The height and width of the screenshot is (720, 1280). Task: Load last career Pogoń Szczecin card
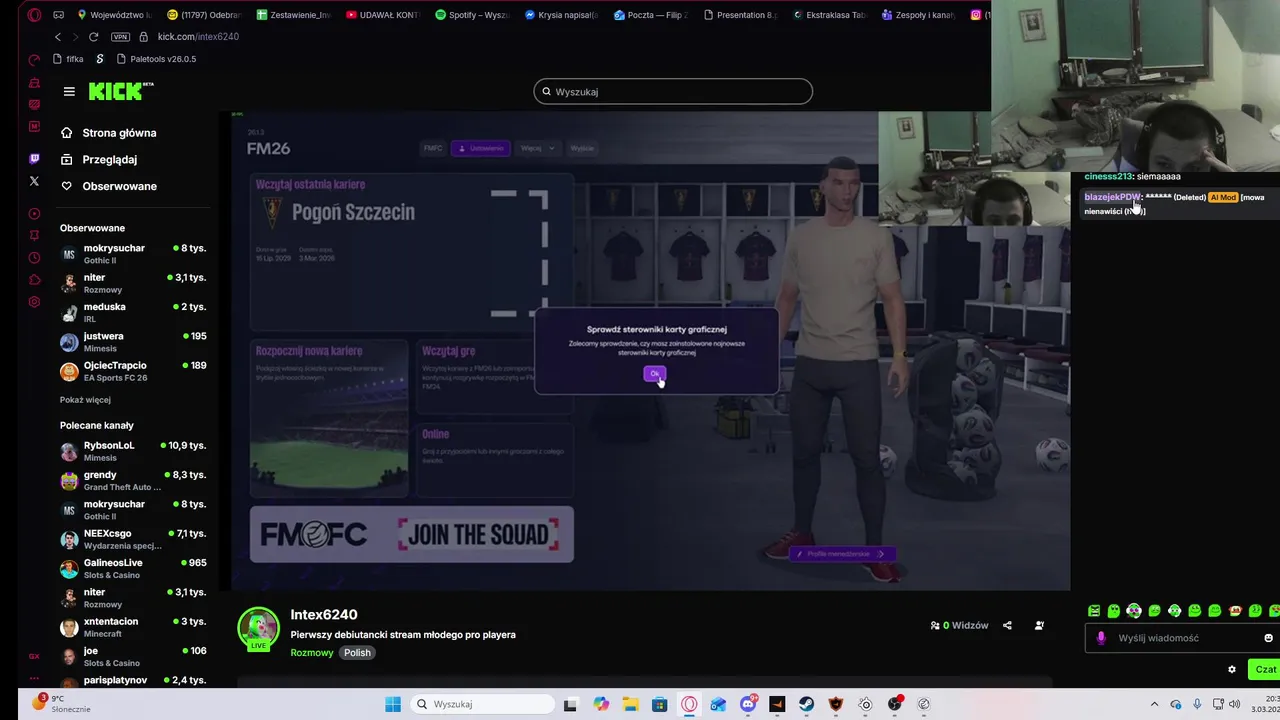tap(412, 251)
